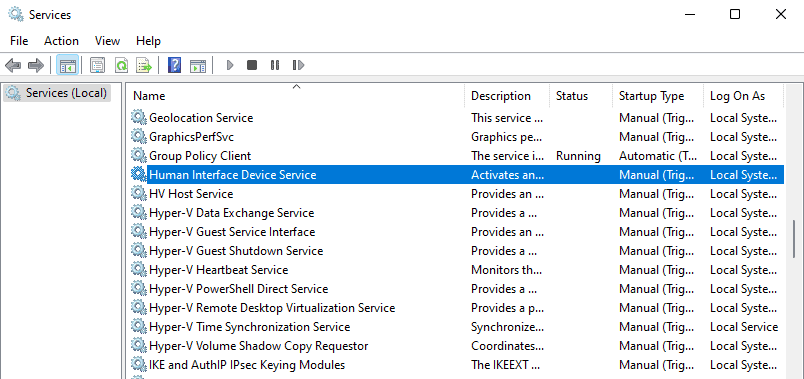Click gear icon beside Human Interface Device Service
The image size is (804, 379).
pyautogui.click(x=138, y=174)
